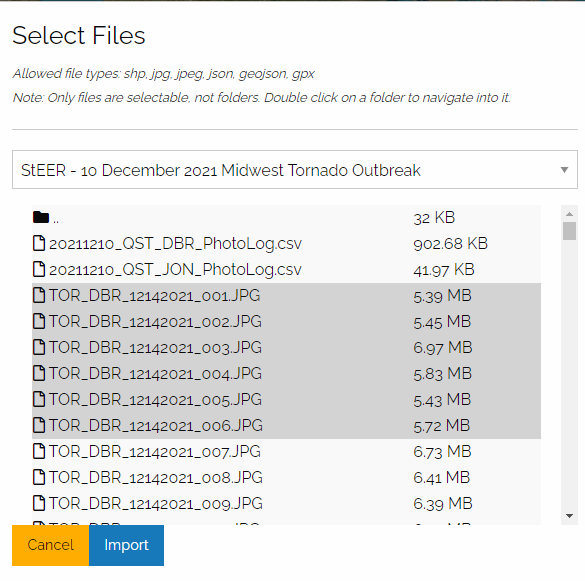Click the file list scrollbar thumb
Screen dimensions: 585x581
569,231
